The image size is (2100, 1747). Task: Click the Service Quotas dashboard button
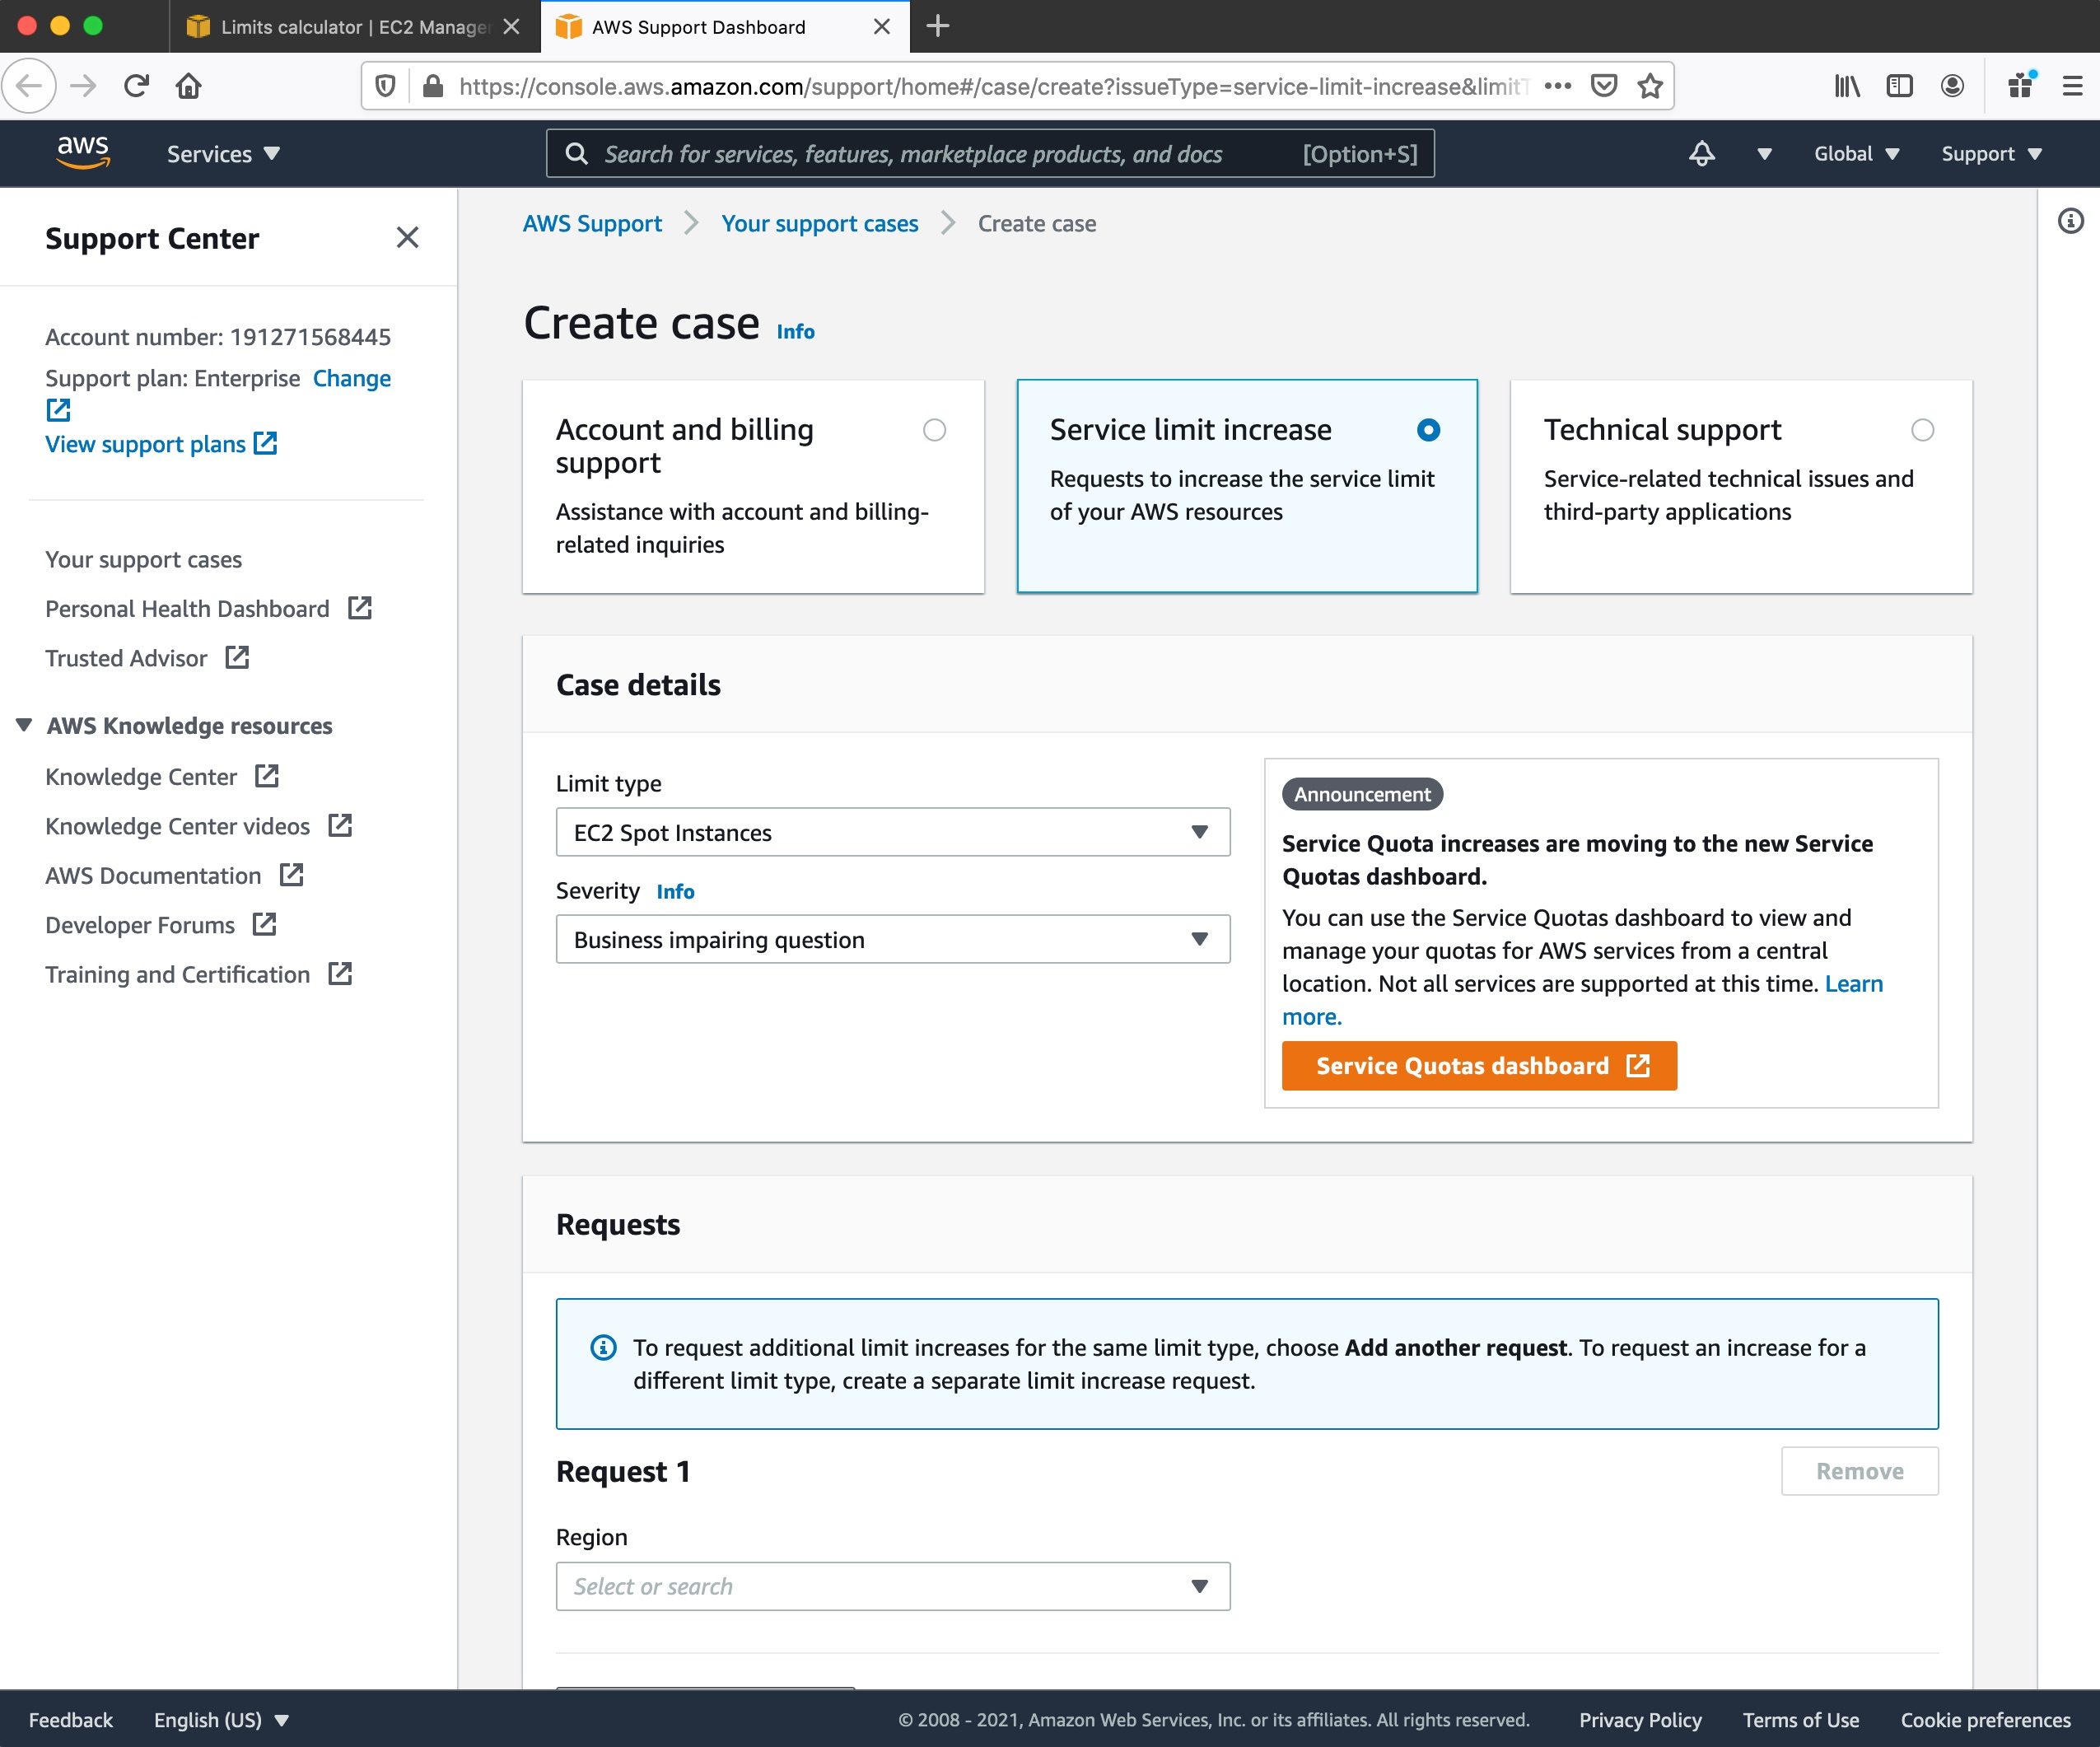click(1479, 1065)
